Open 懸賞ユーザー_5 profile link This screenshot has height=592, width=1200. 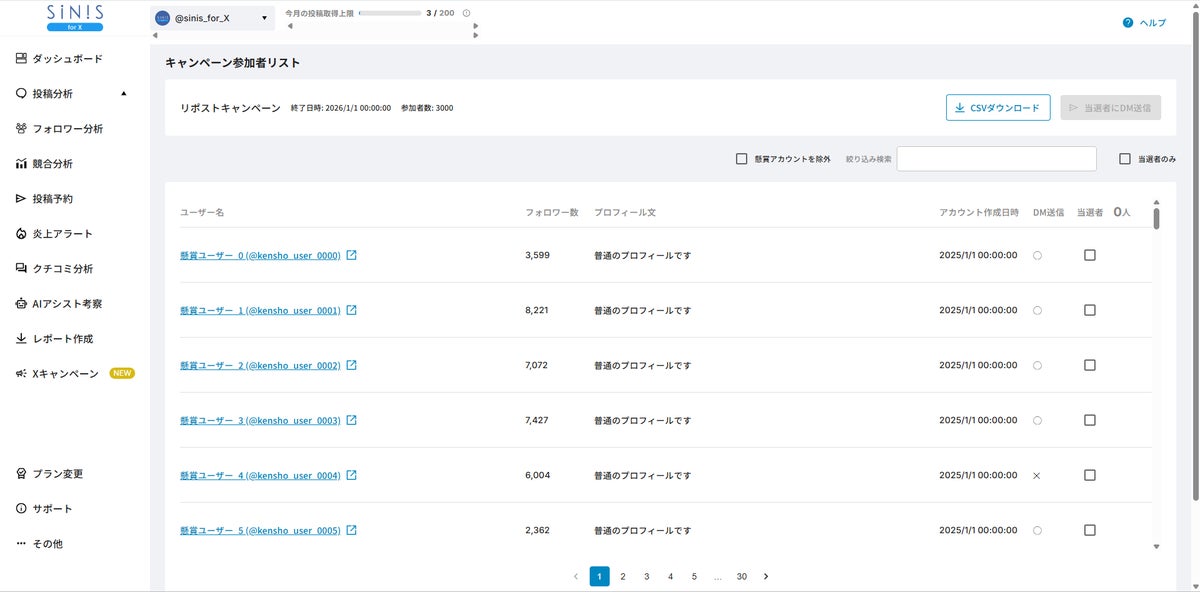pos(260,530)
